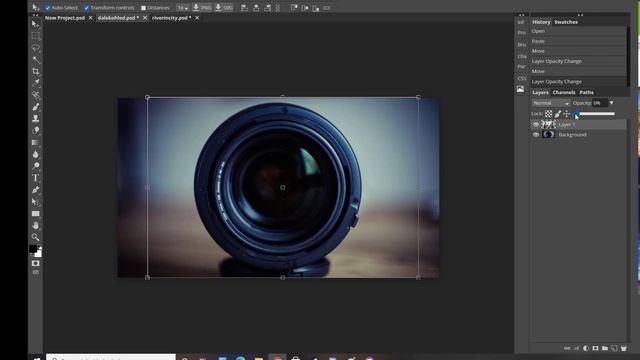Open the CSS side panel
640x360 pixels.
[521, 78]
